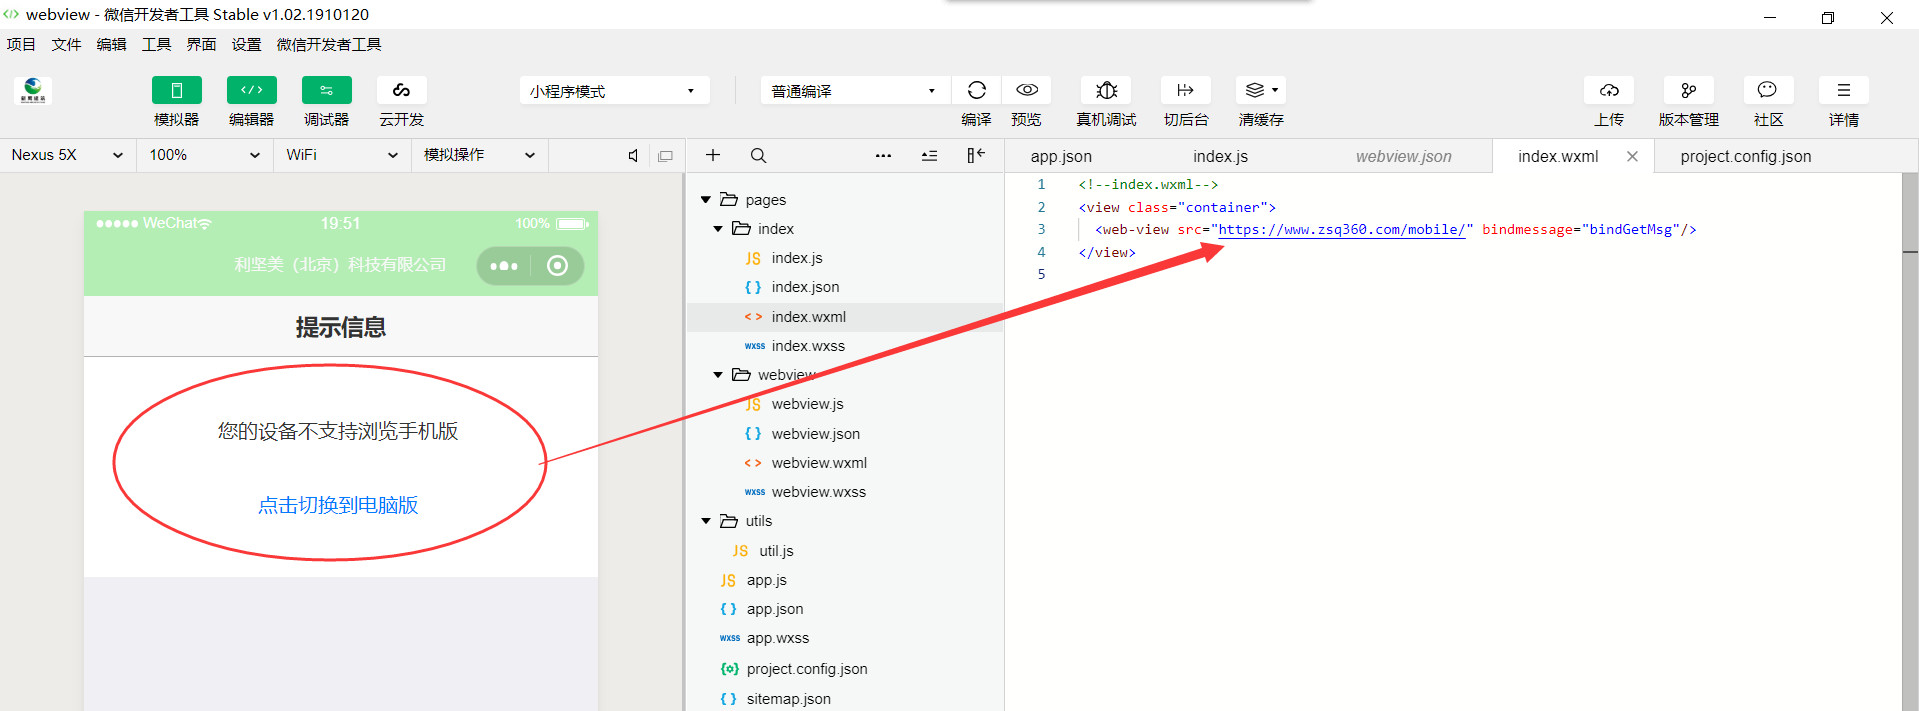Open the Nexus 5X device dropdown
The width and height of the screenshot is (1919, 711).
(x=67, y=155)
